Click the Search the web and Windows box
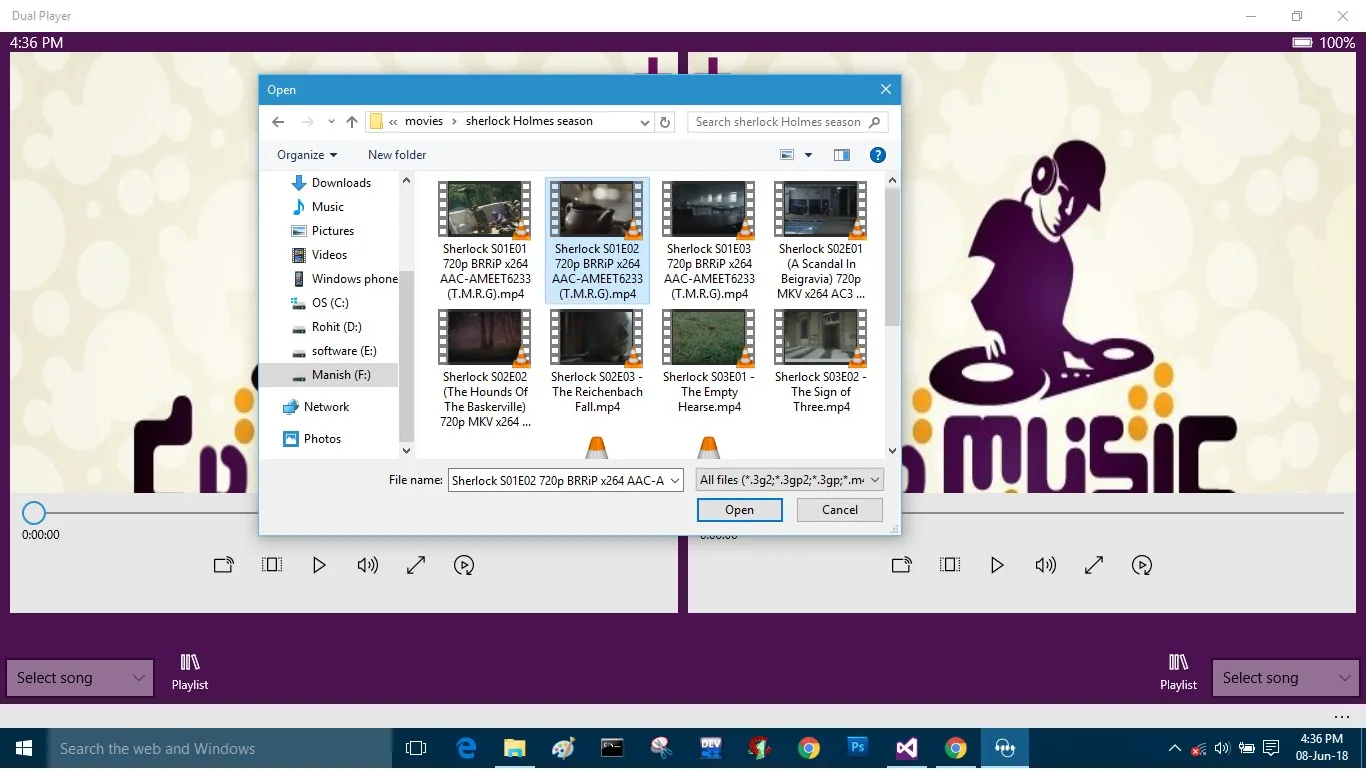 [220, 748]
